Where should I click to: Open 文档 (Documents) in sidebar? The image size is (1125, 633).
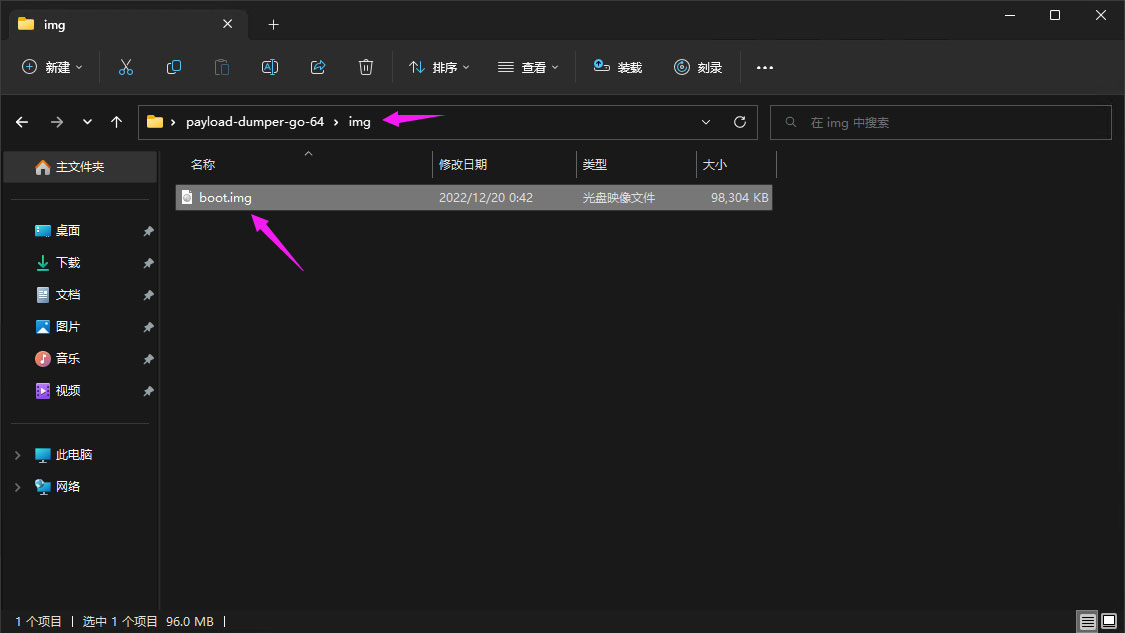67,295
